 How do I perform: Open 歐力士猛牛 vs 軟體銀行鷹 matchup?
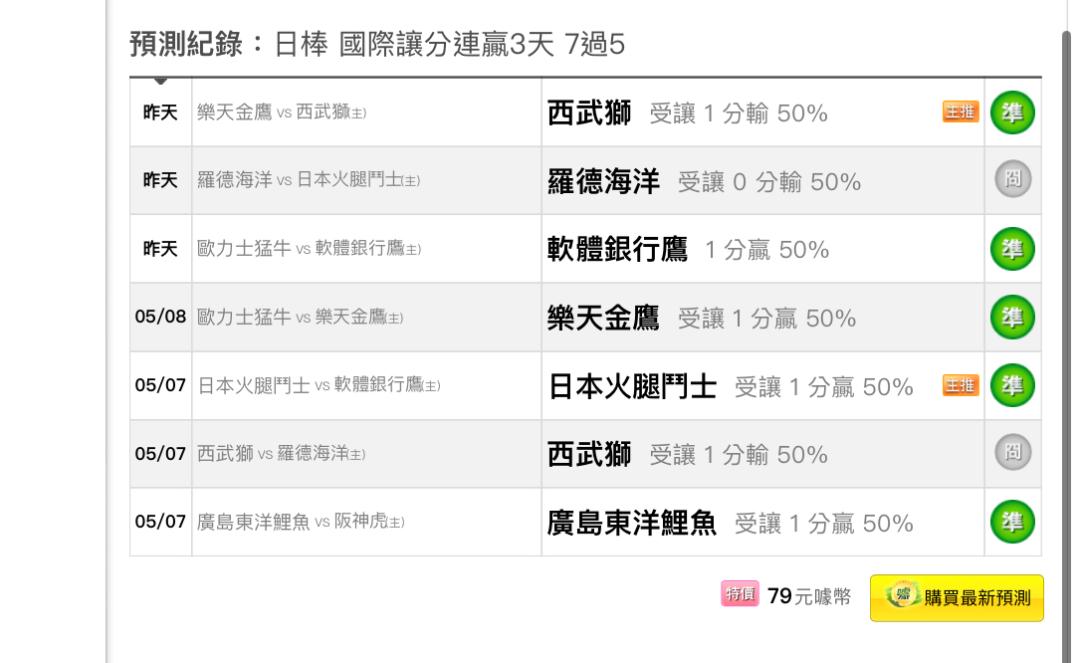point(309,248)
